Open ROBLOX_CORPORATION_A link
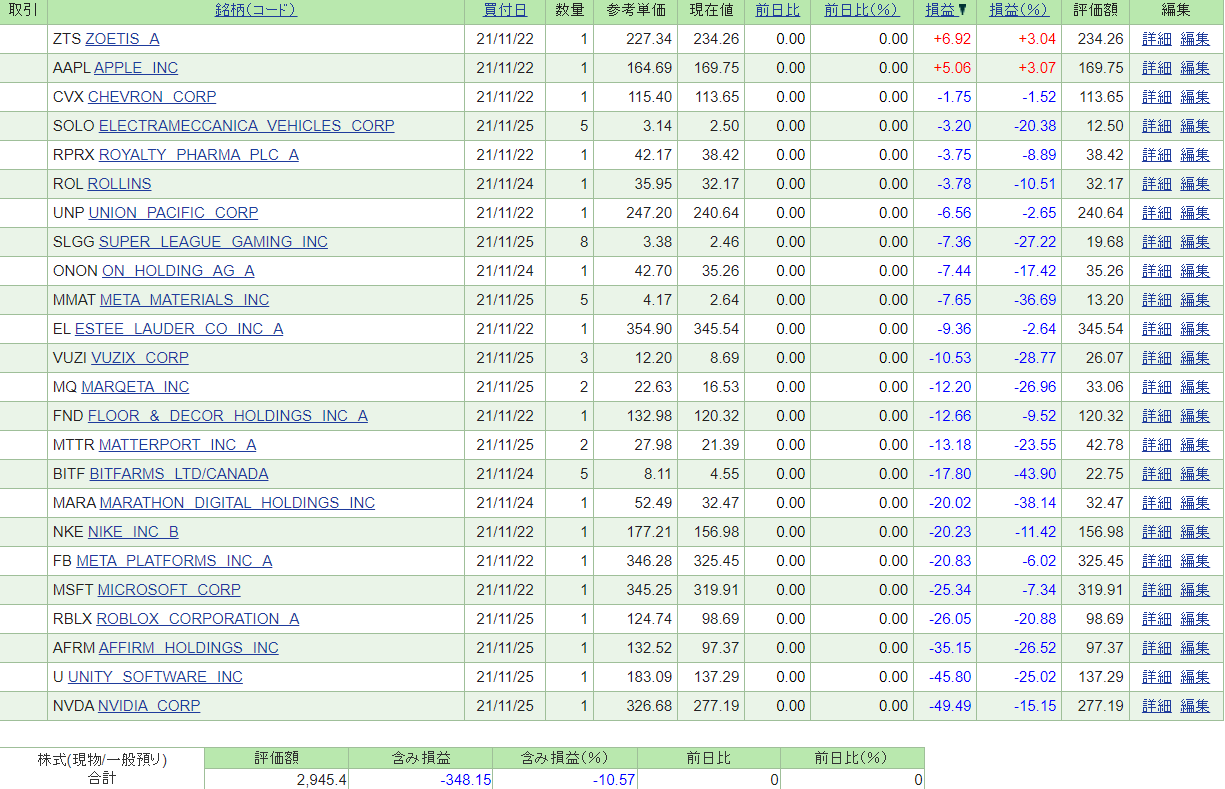This screenshot has height=789, width=1225. click(198, 619)
